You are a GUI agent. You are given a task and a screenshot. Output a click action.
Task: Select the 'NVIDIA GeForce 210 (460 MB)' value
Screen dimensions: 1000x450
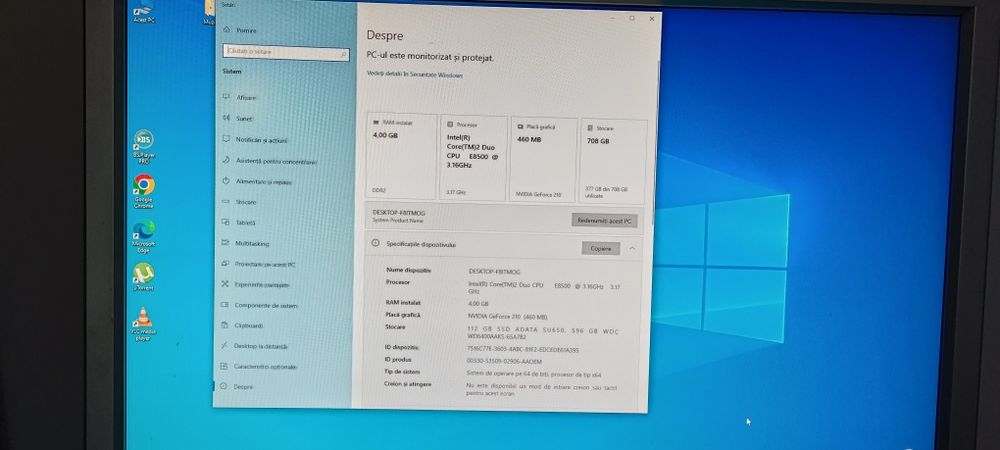pos(508,317)
